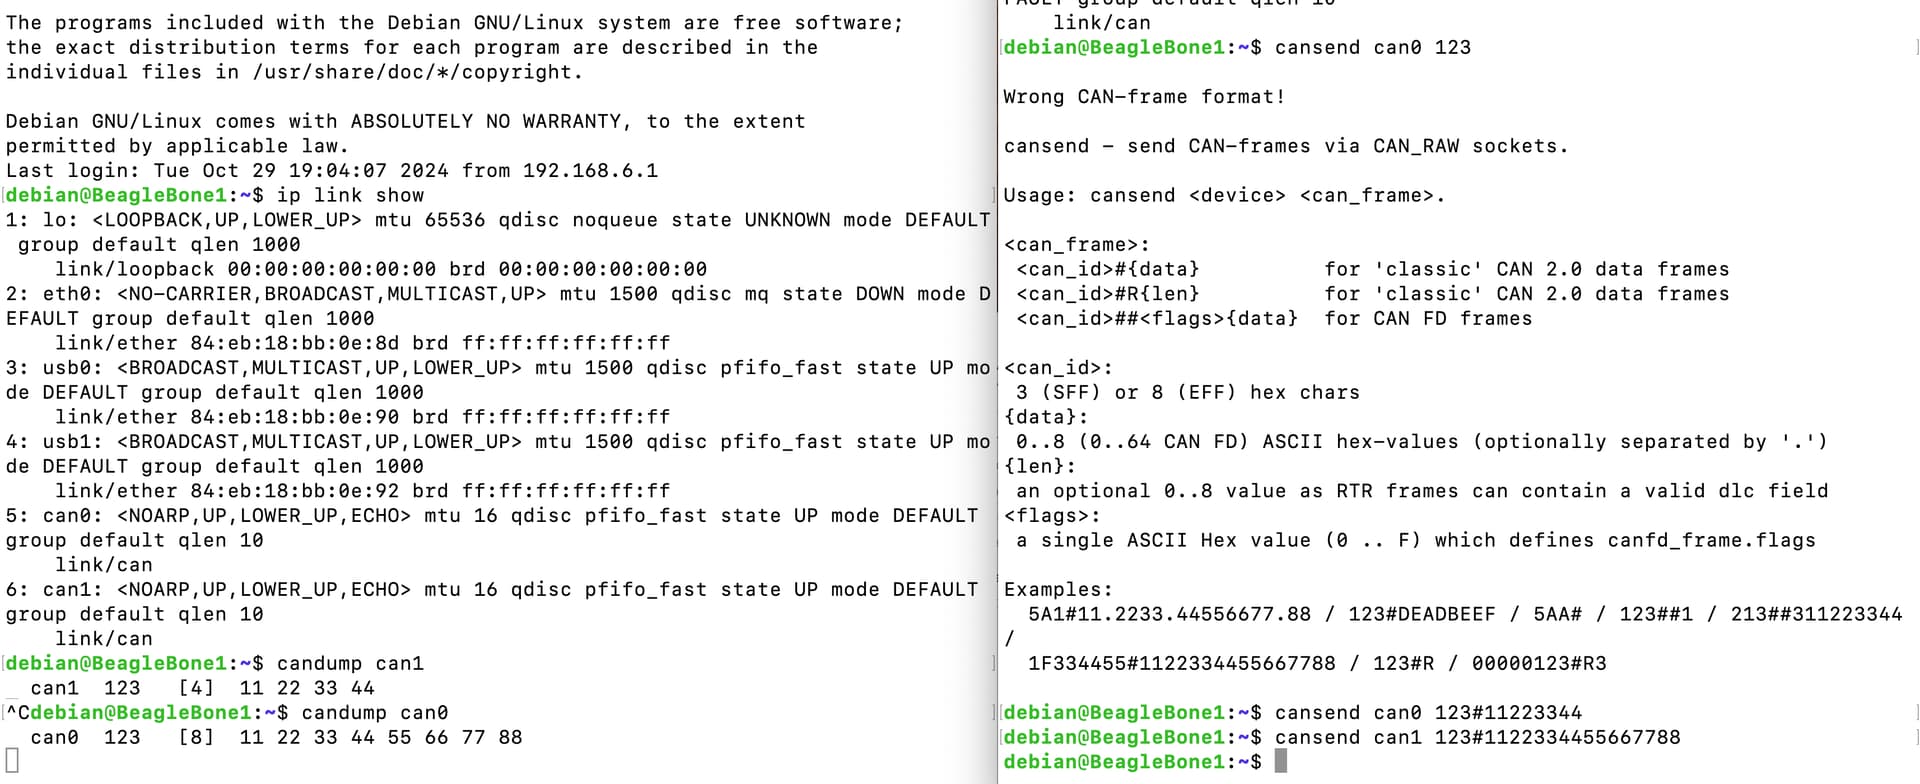This screenshot has width=1920, height=784.
Task: Click the hollow cursor at bottom of left pane
Action: pyautogui.click(x=12, y=760)
